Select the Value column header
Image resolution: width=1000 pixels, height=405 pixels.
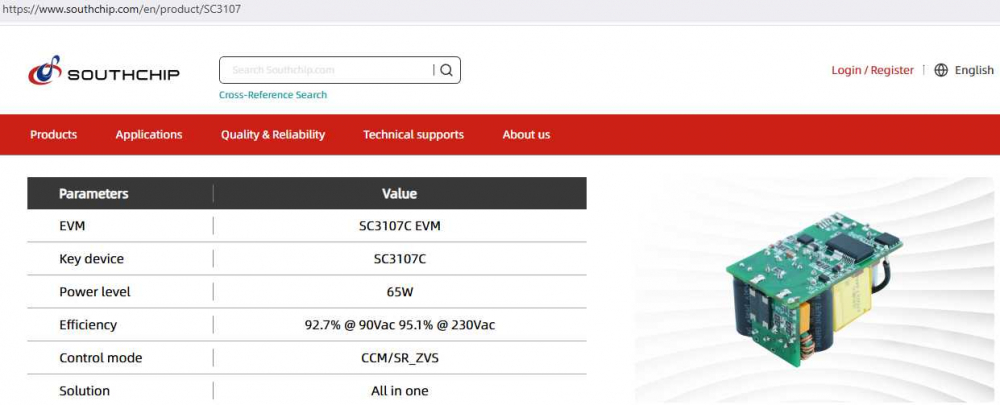tap(399, 194)
